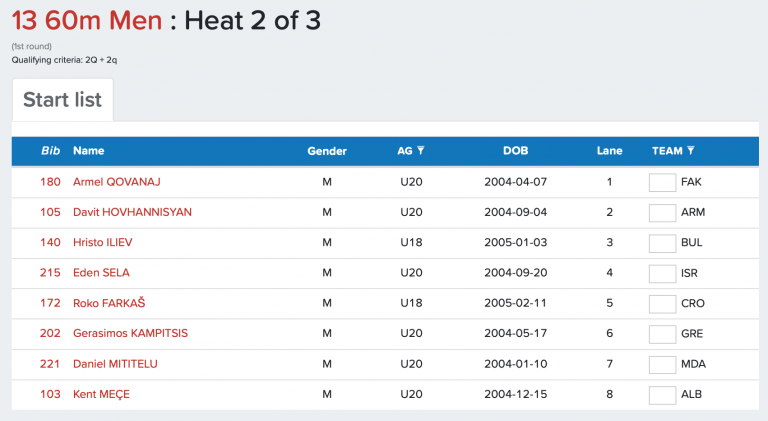Open athlete Davit HOVHANNISYAN profile
Image resolution: width=768 pixels, height=421 pixels.
[132, 212]
